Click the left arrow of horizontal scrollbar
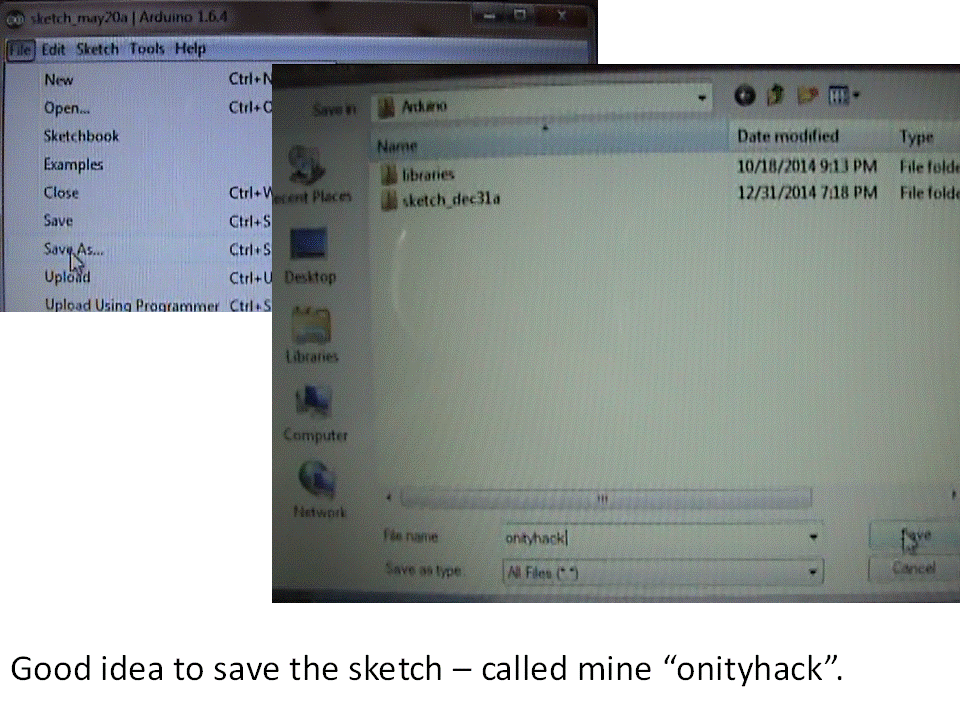This screenshot has height=720, width=960. click(389, 498)
